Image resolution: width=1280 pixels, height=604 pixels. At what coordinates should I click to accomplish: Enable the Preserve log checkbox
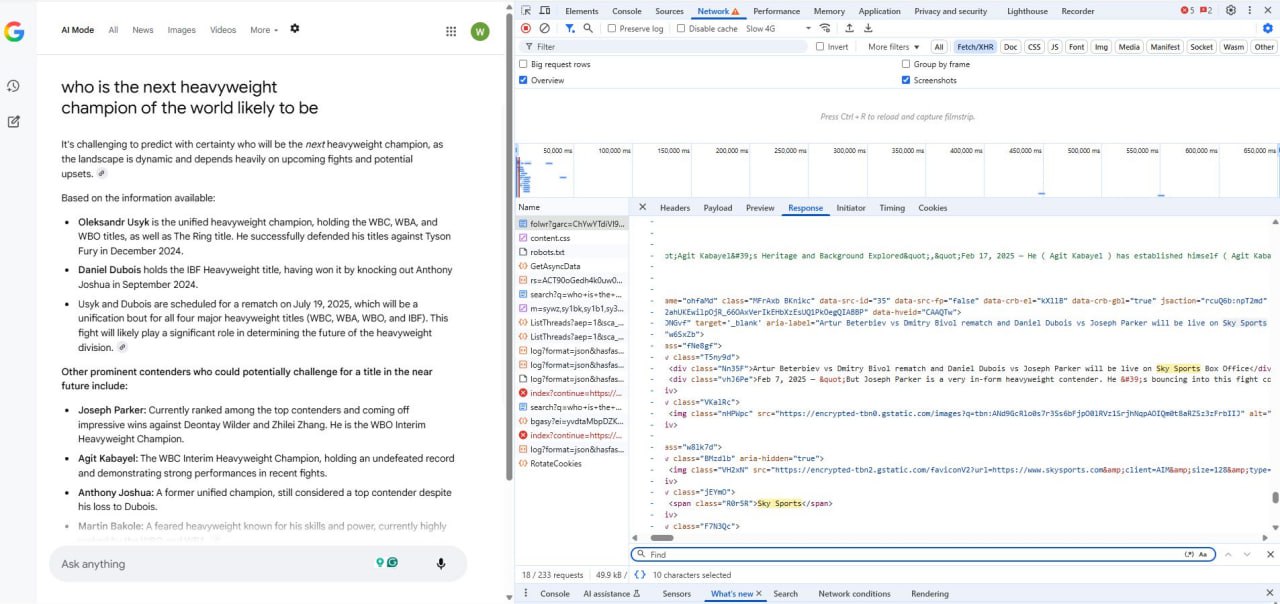612,28
